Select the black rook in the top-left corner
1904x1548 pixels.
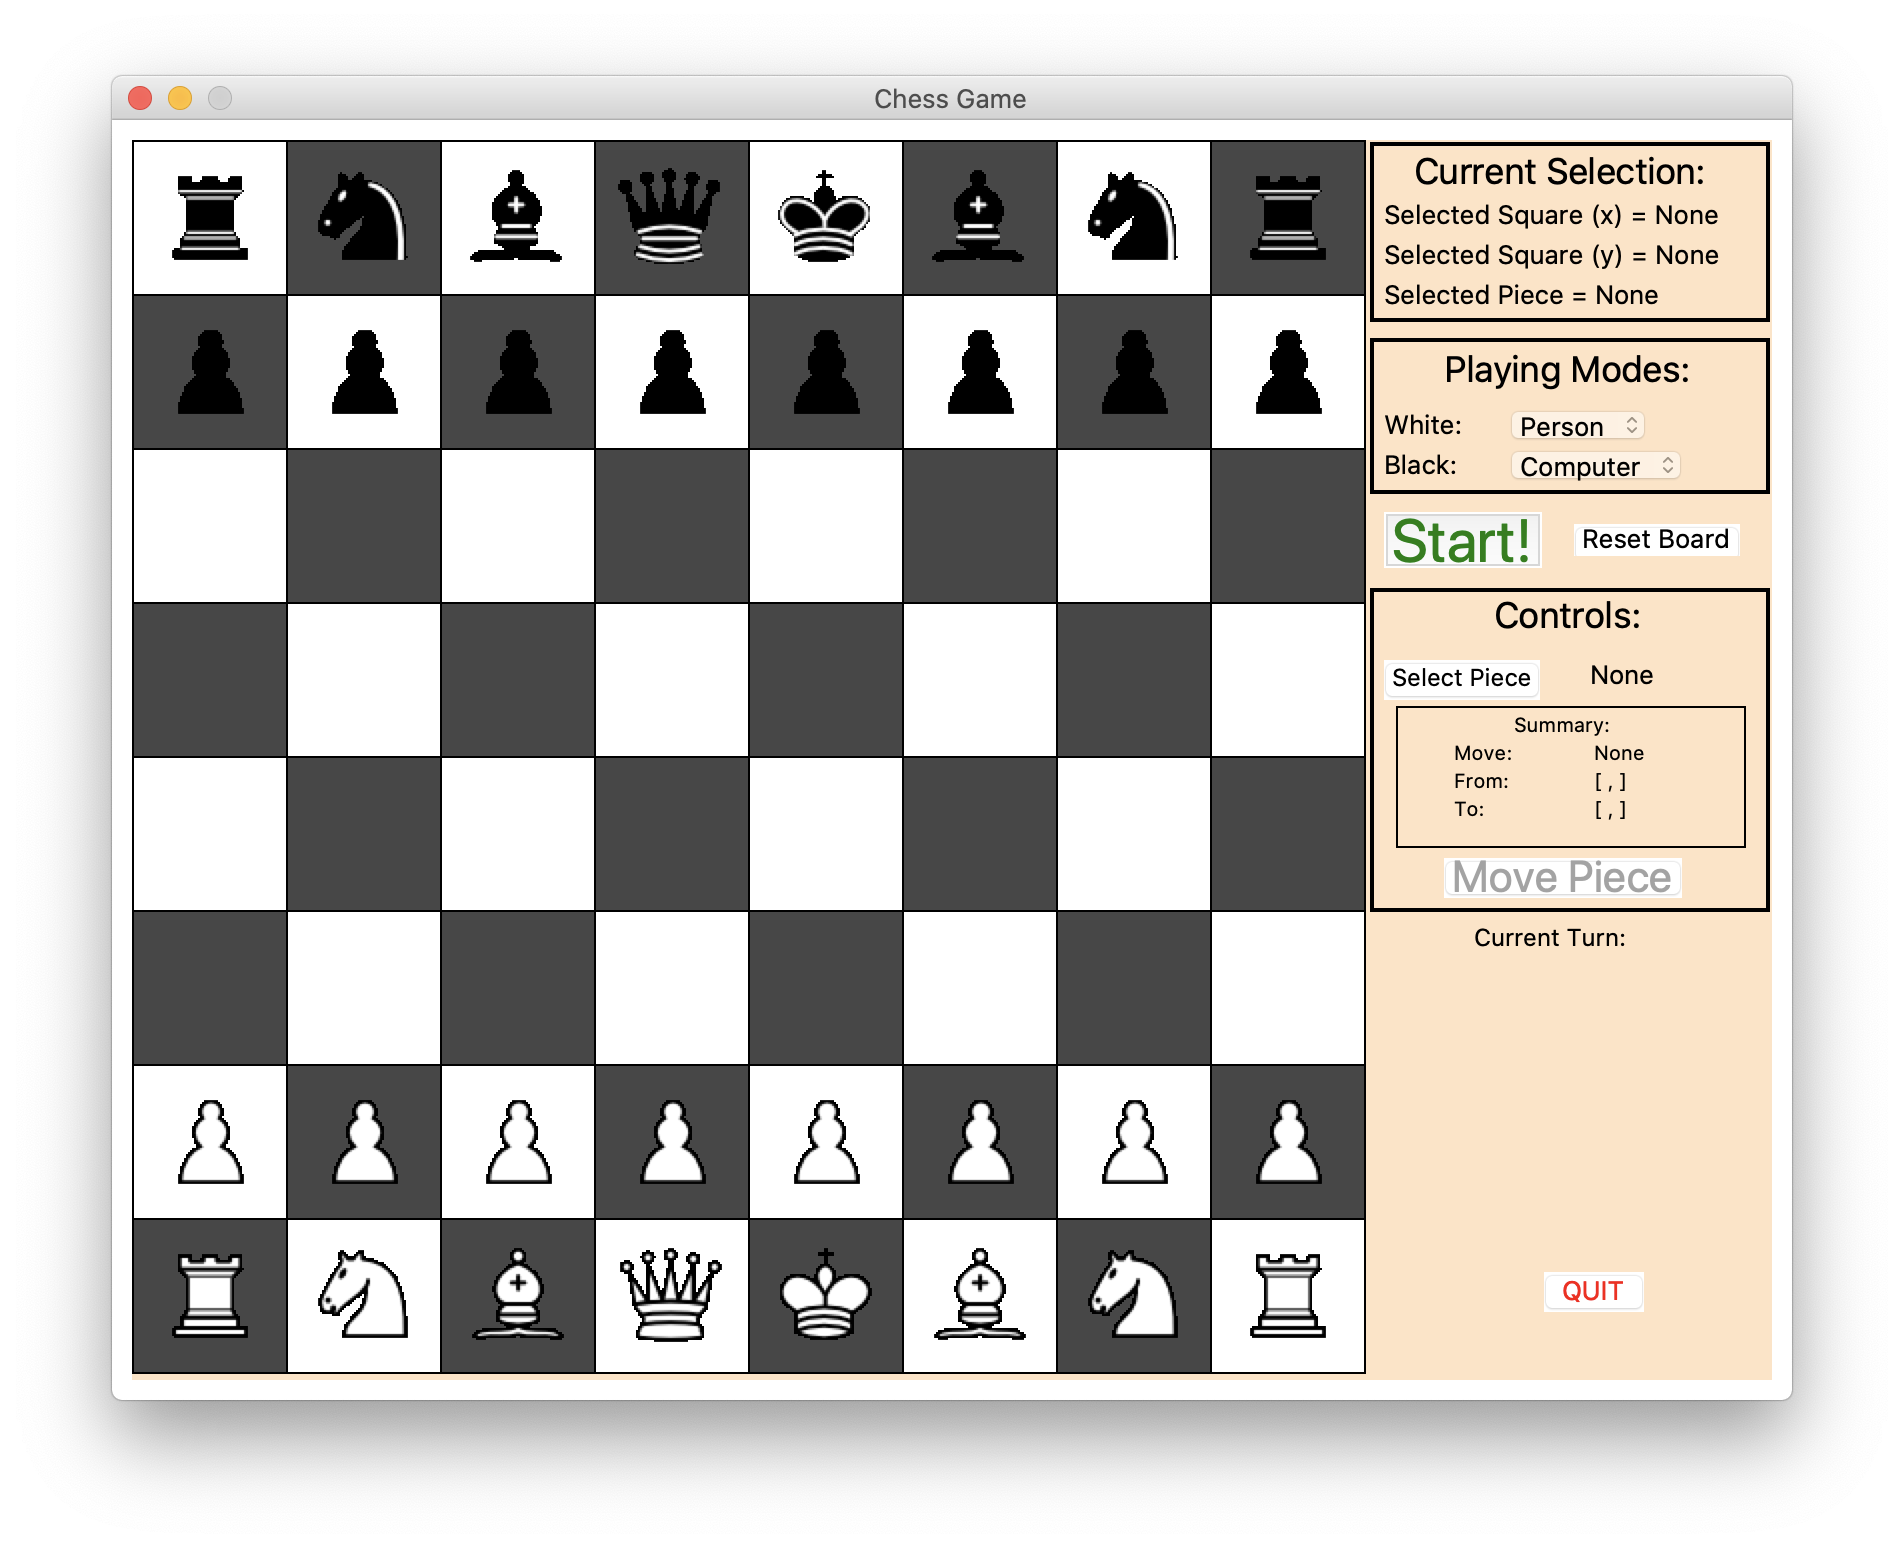click(x=209, y=217)
